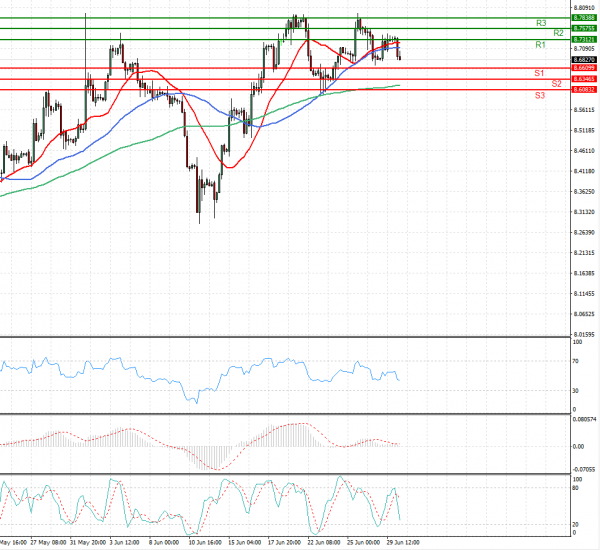This screenshot has width=600, height=550.
Task: Click the 31 May 20:00 time label
Action: tap(88, 543)
